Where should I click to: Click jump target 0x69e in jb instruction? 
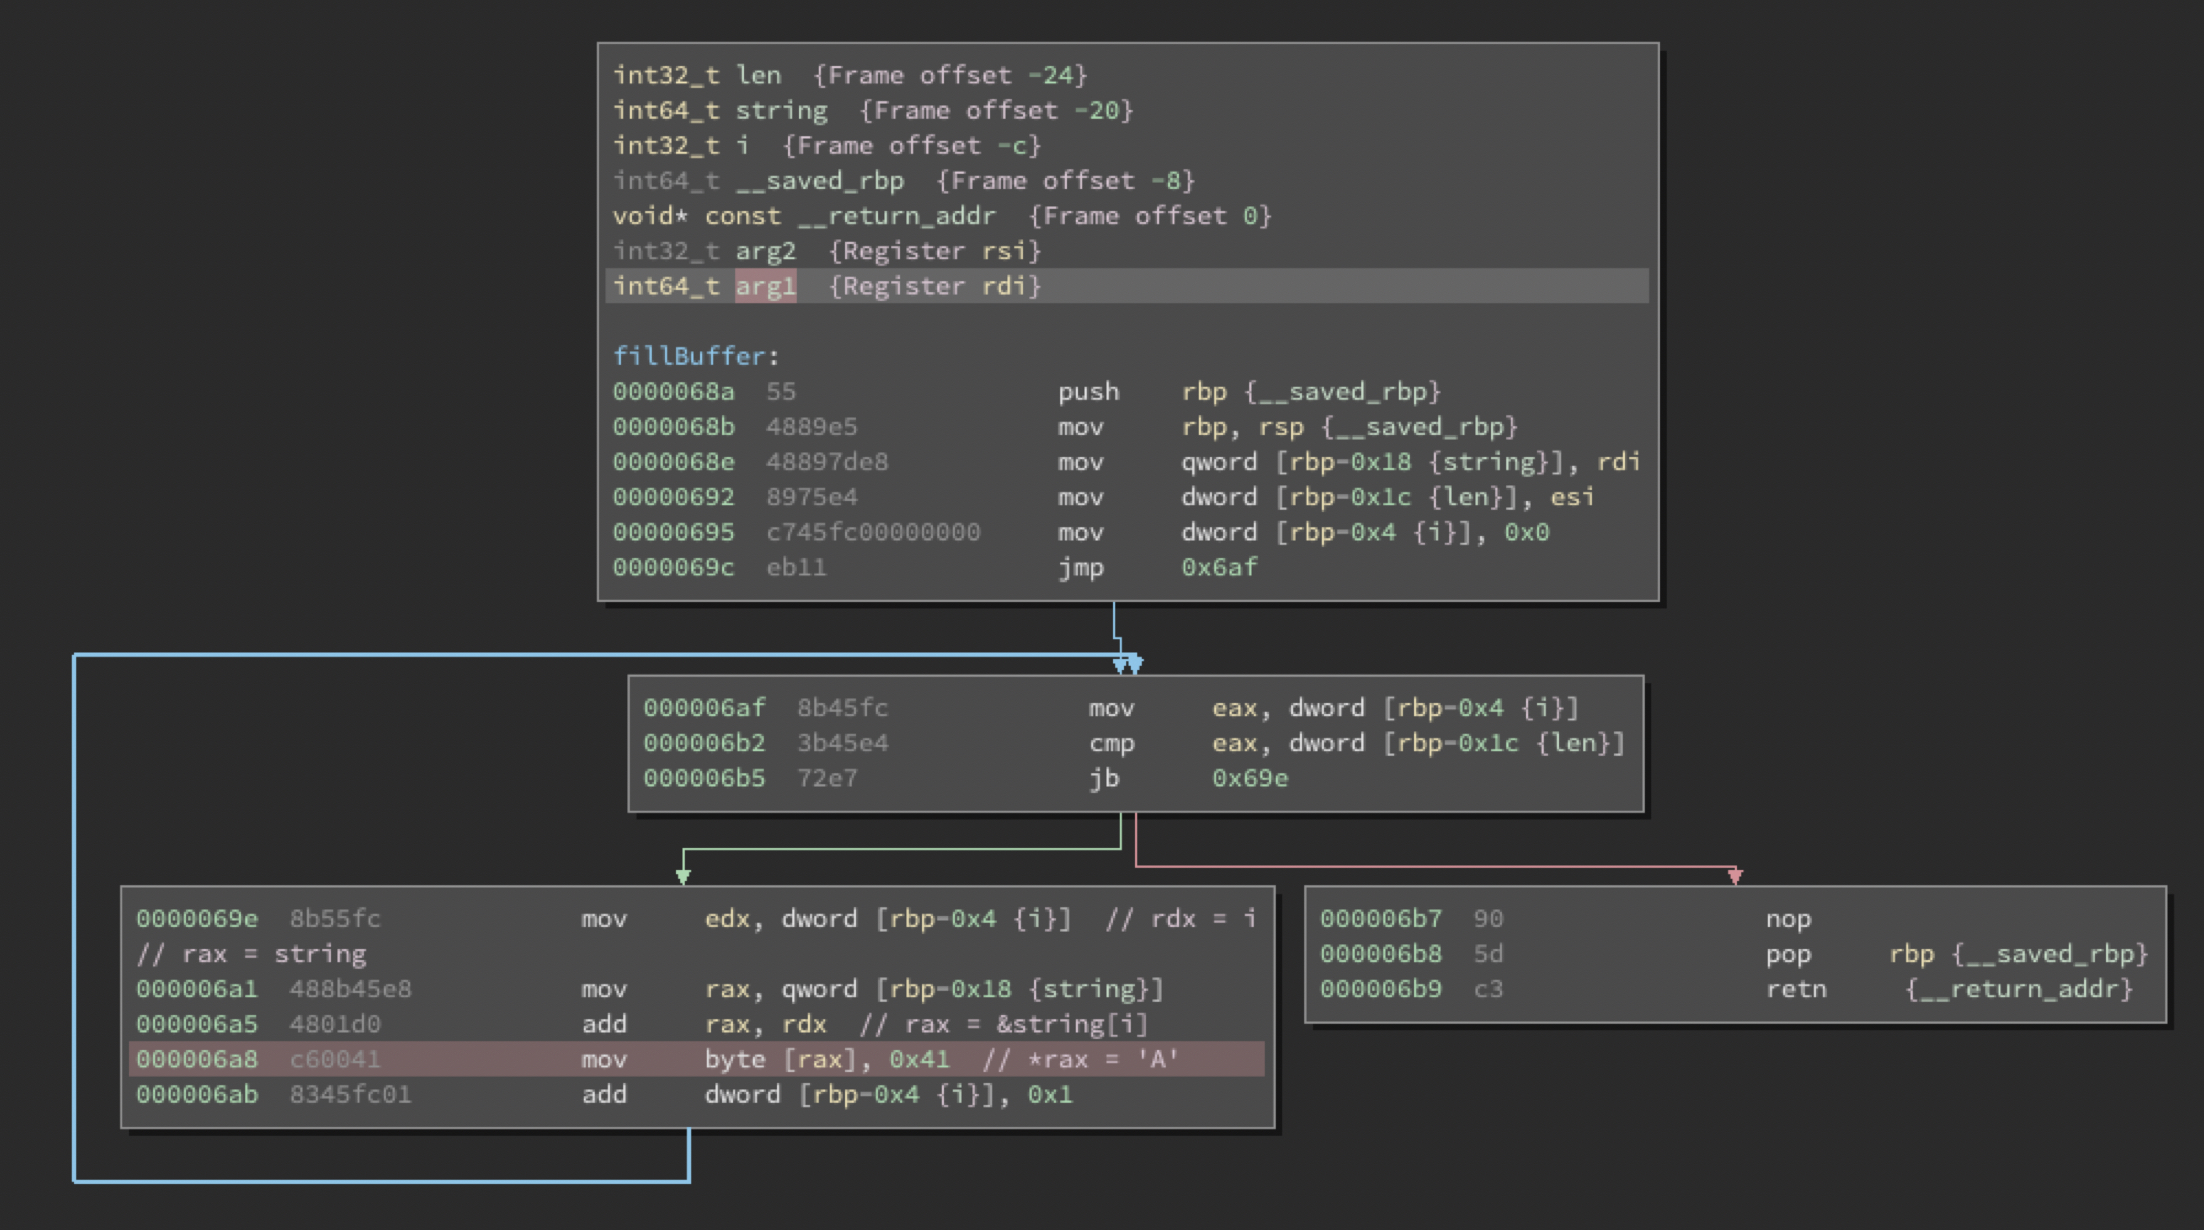pyautogui.click(x=1249, y=778)
